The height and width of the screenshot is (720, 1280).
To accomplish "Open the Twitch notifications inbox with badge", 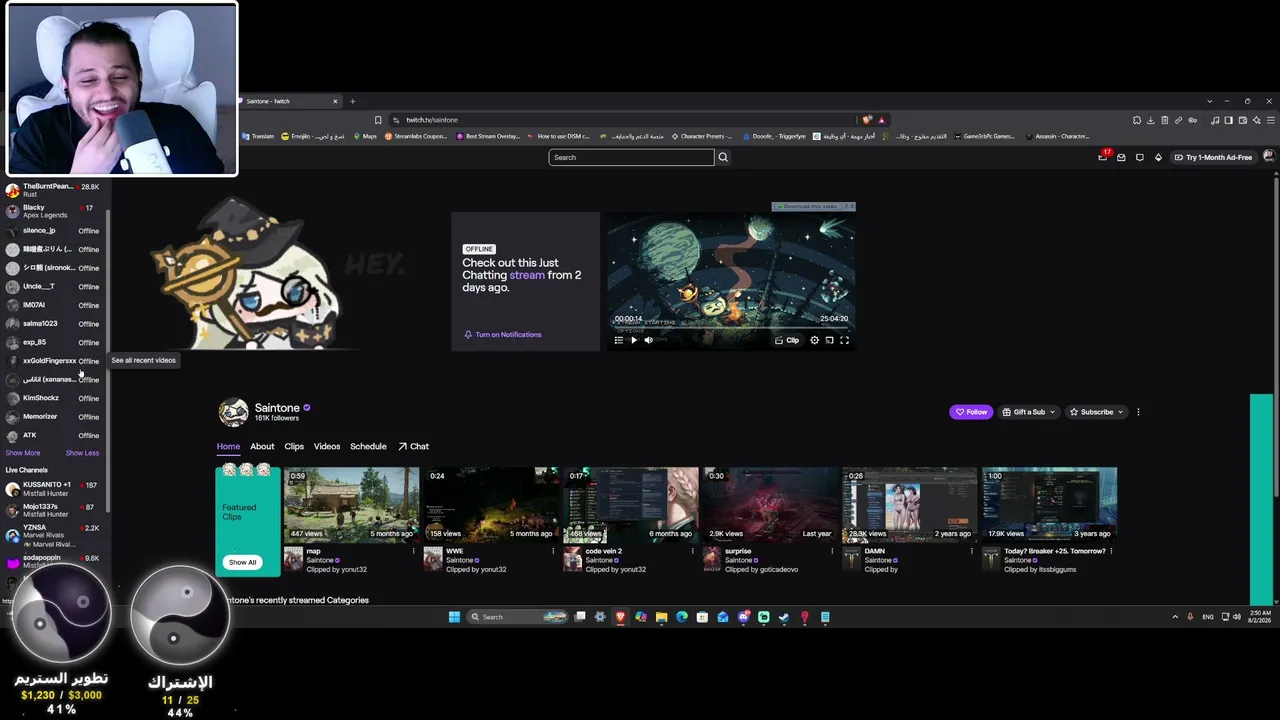I will click(x=1103, y=157).
